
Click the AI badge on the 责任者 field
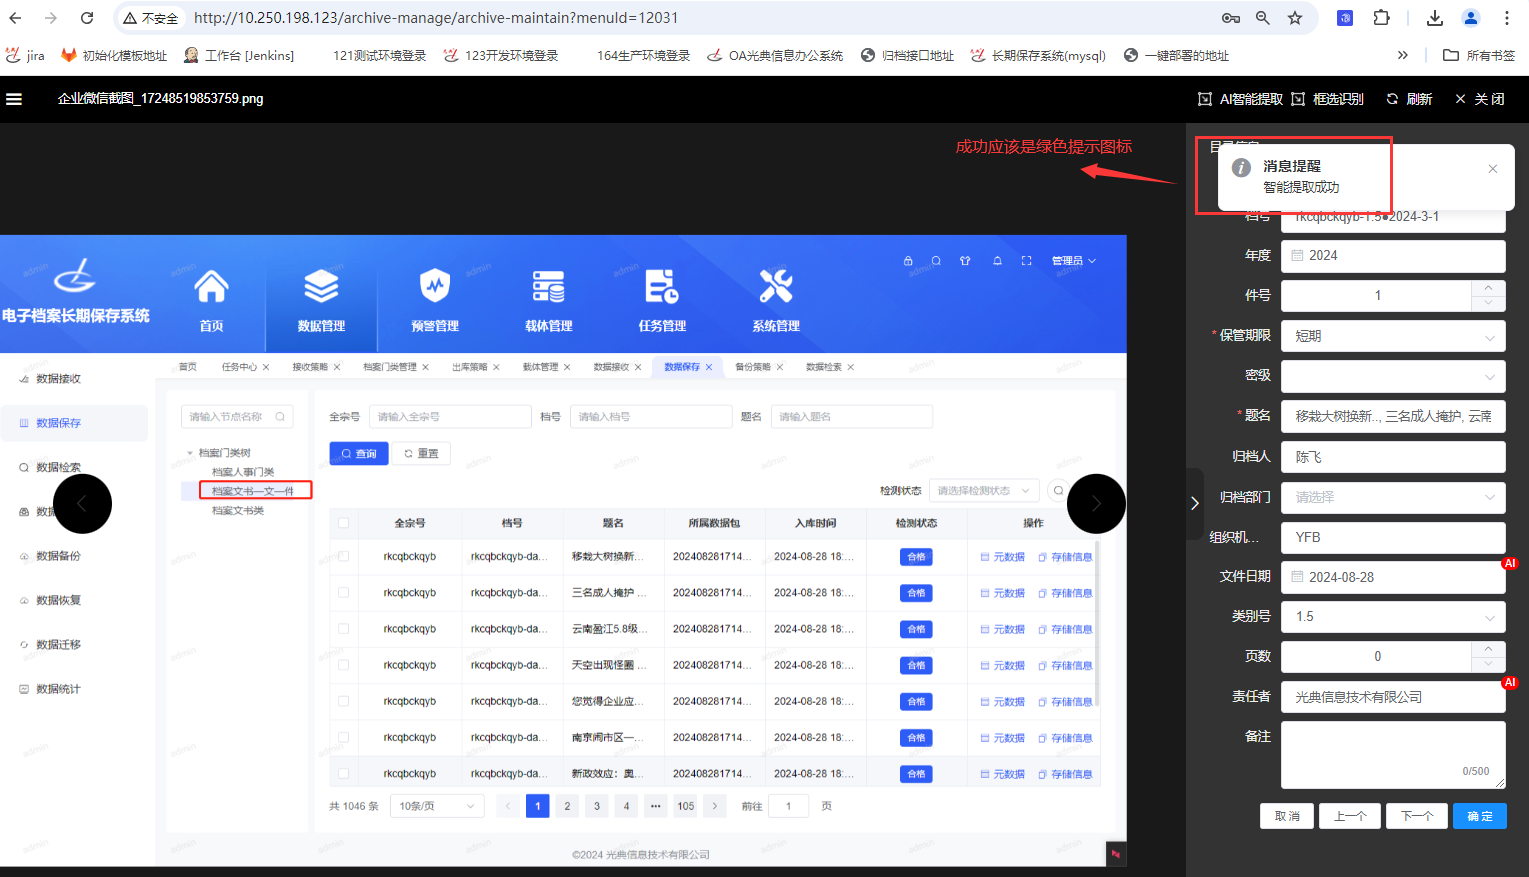pyautogui.click(x=1510, y=683)
